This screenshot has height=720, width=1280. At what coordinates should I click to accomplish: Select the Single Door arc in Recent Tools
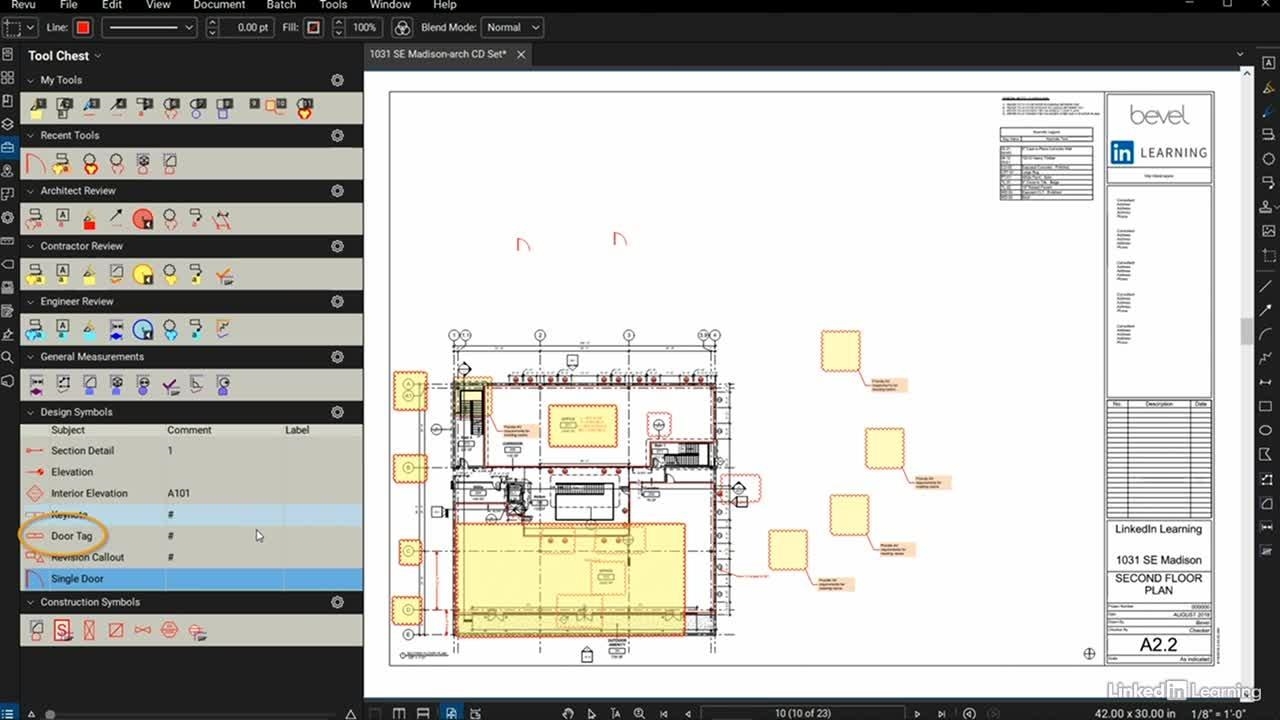36,162
